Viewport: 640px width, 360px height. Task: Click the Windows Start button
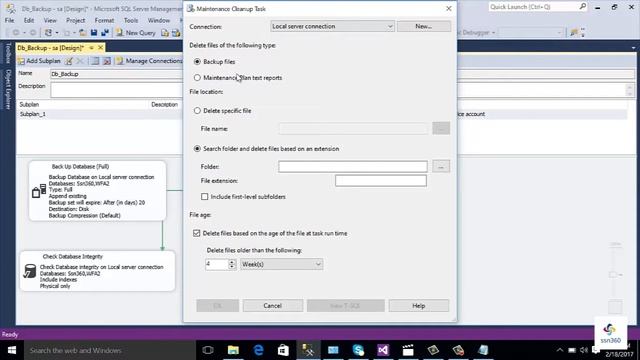click(12, 350)
